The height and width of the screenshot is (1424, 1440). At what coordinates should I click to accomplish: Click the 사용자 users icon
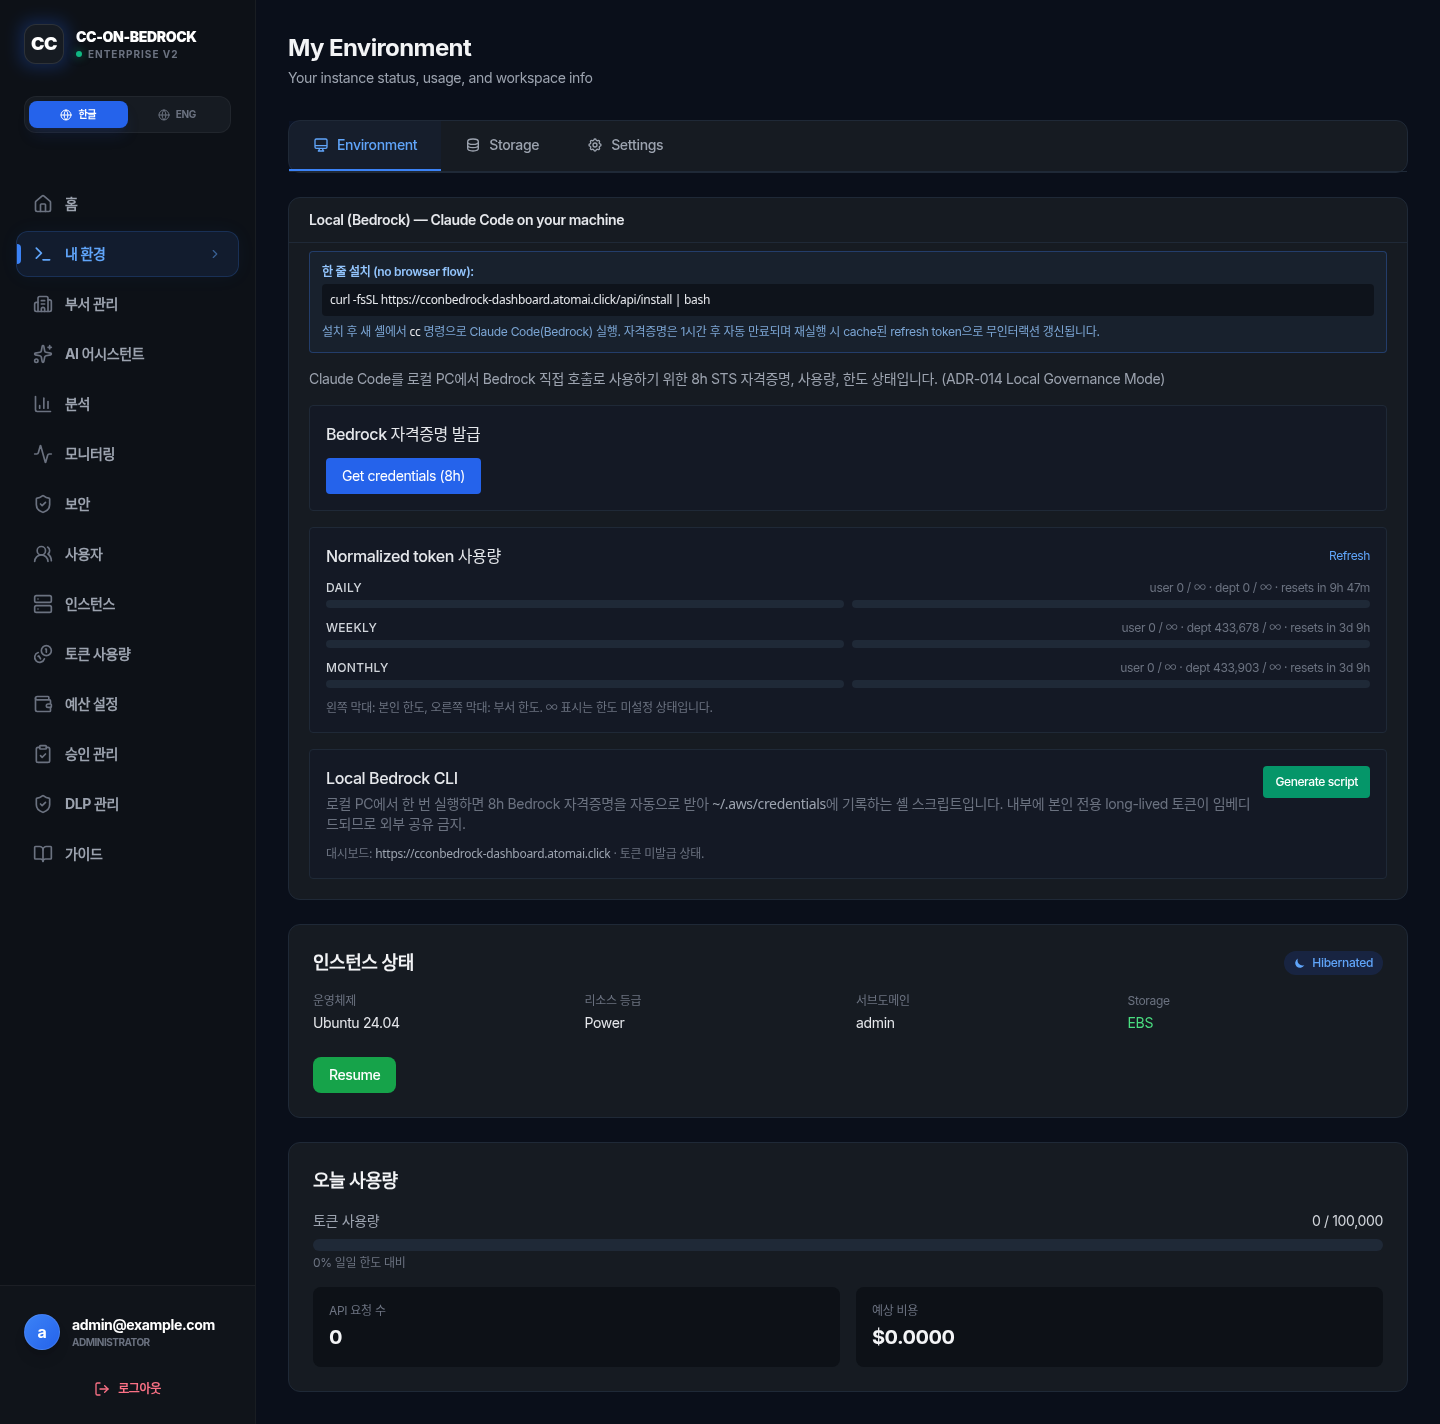[x=43, y=554]
